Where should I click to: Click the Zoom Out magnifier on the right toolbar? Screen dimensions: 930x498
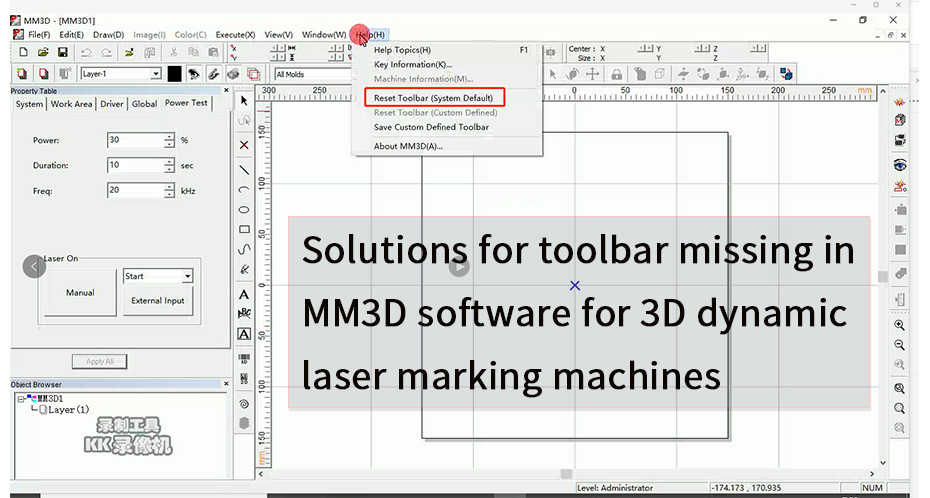(900, 345)
